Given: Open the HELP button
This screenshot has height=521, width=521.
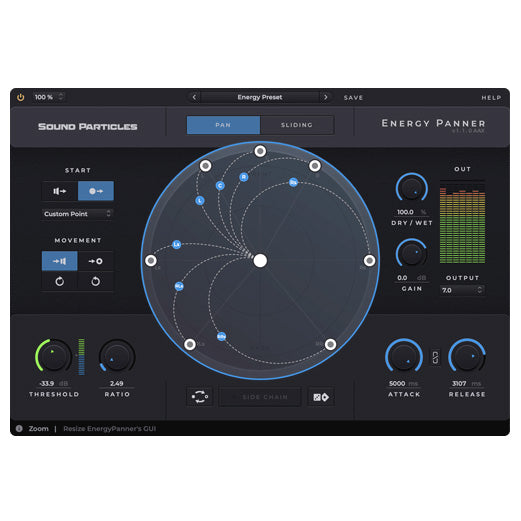Looking at the screenshot, I should pyautogui.click(x=491, y=98).
